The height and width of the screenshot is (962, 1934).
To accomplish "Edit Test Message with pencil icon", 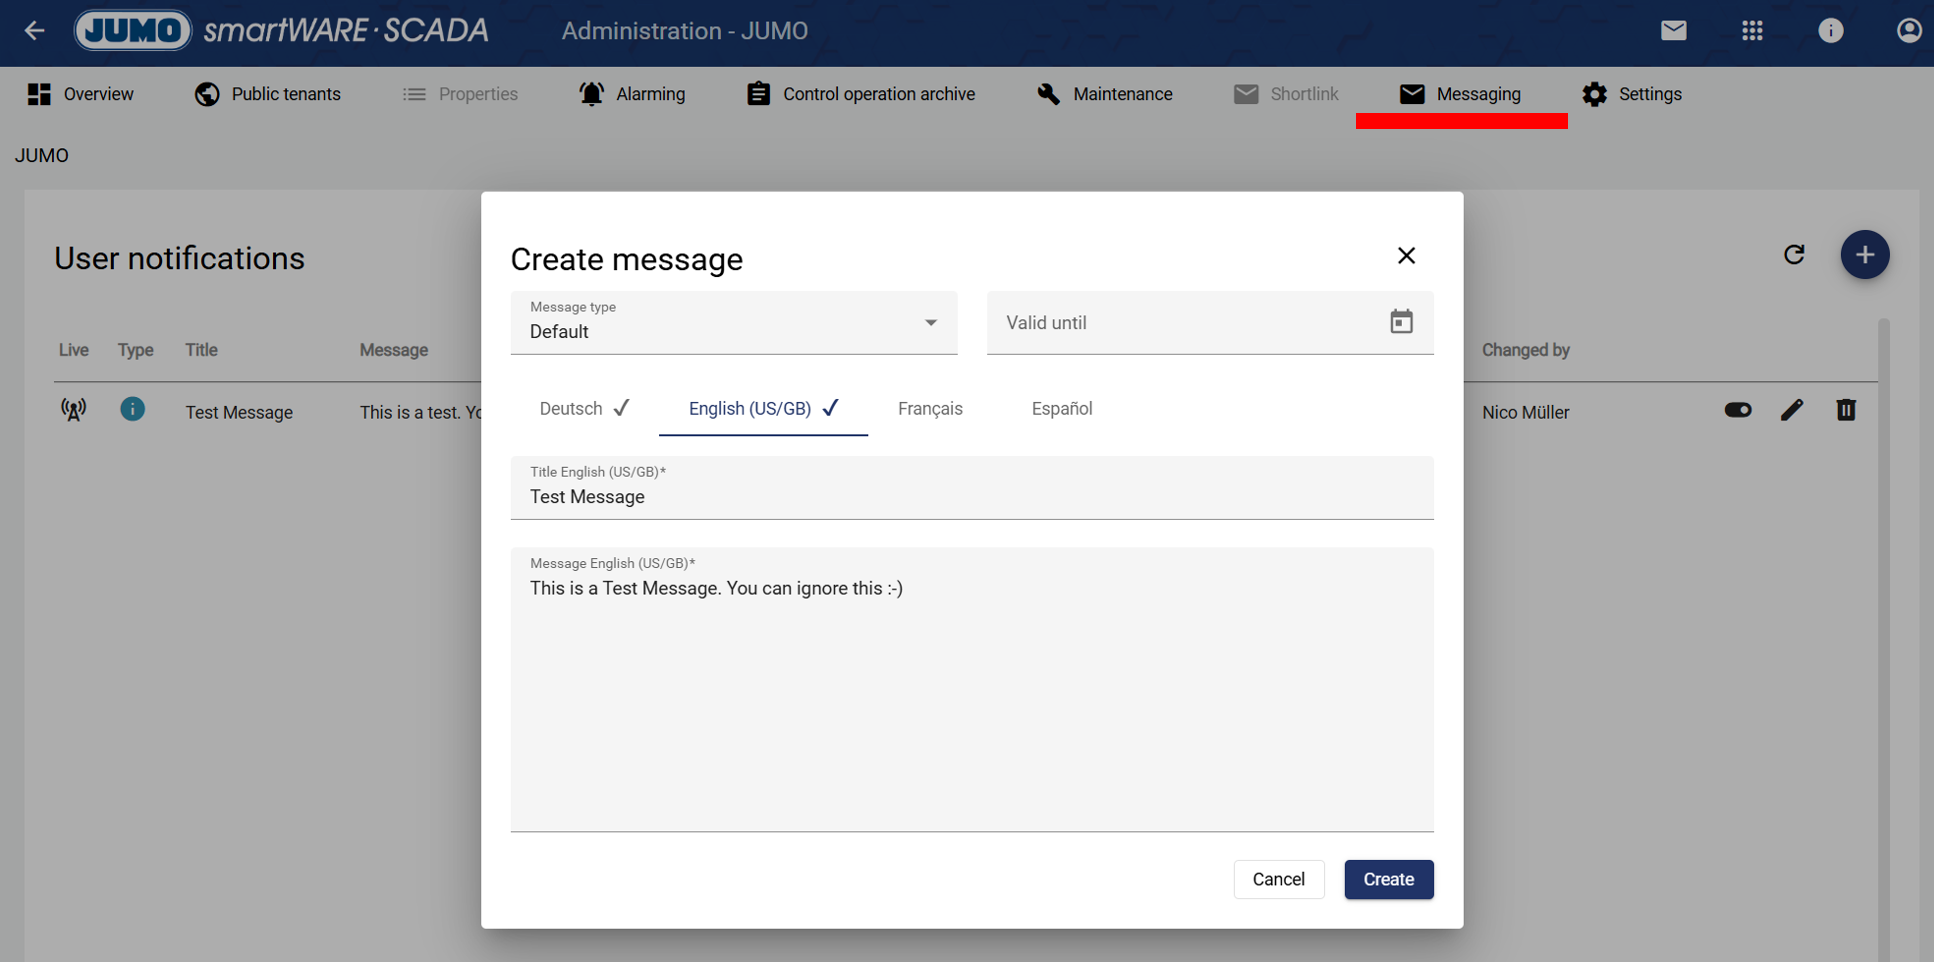I will click(1791, 410).
